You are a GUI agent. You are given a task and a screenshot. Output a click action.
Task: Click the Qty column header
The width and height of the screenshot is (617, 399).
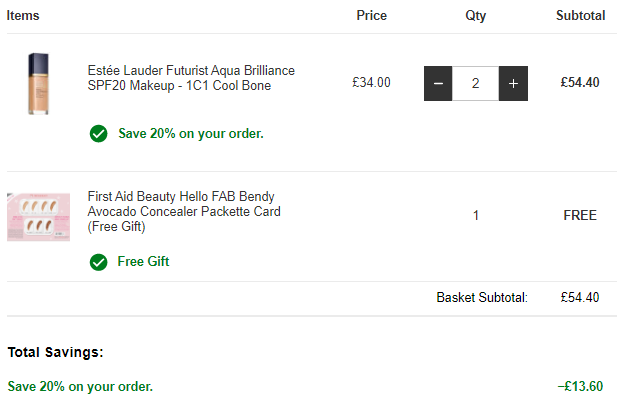(x=475, y=16)
